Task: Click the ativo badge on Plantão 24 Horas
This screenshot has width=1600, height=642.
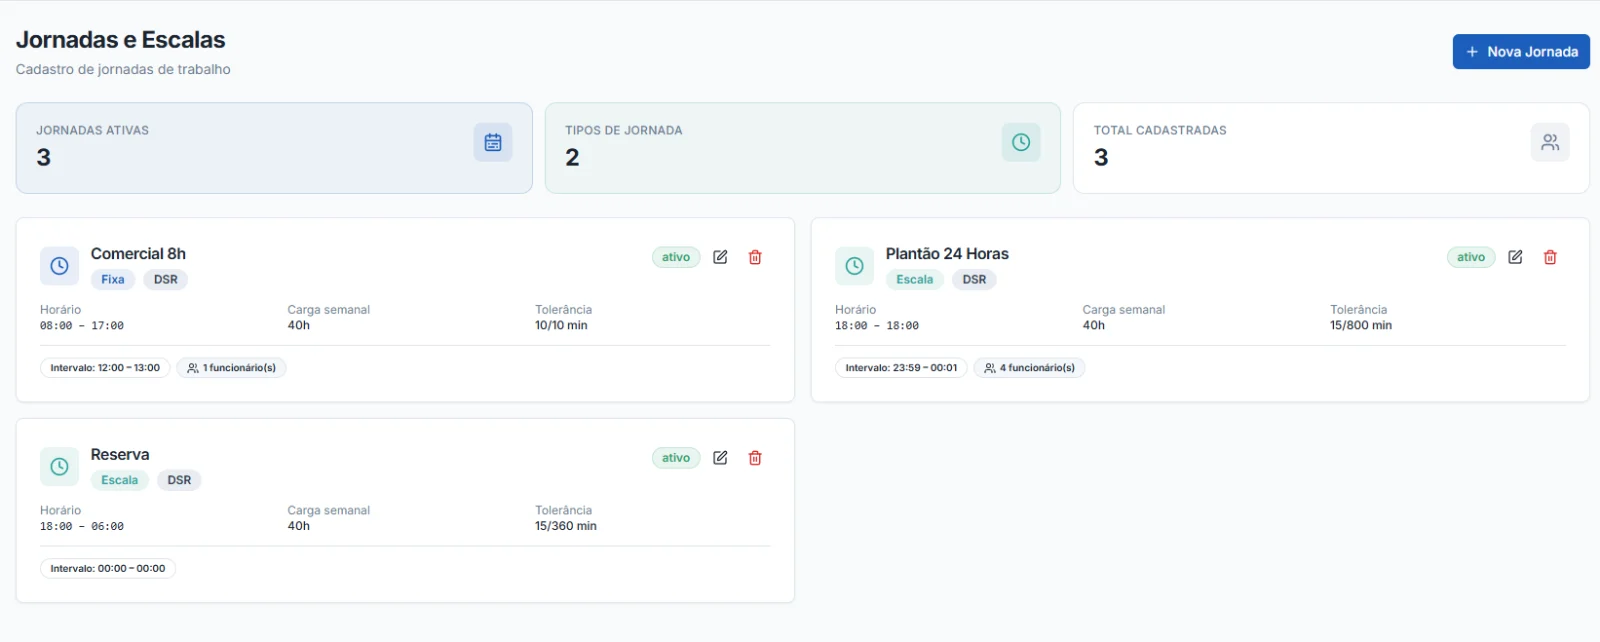Action: [1471, 257]
